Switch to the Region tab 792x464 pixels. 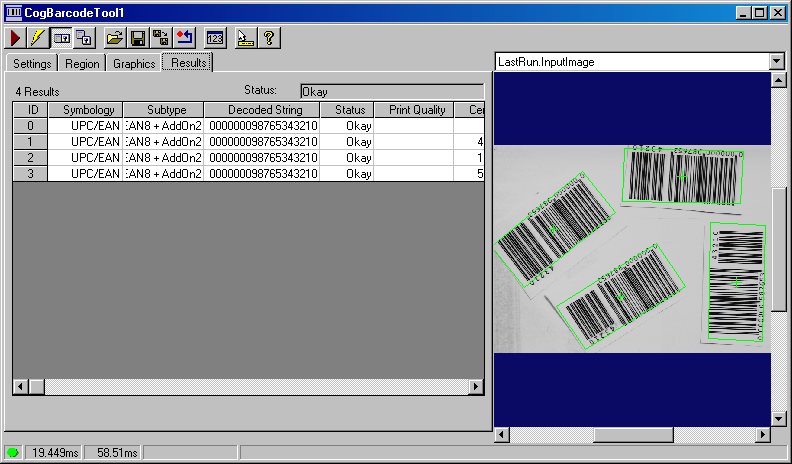point(82,64)
